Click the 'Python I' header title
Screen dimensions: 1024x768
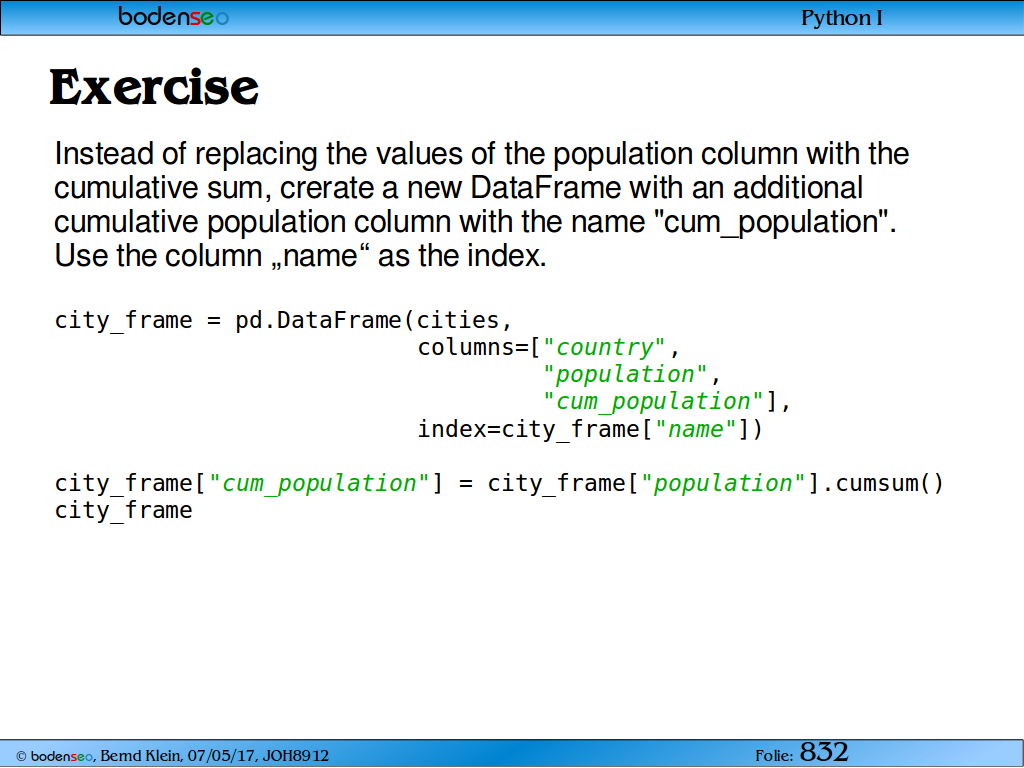[841, 18]
